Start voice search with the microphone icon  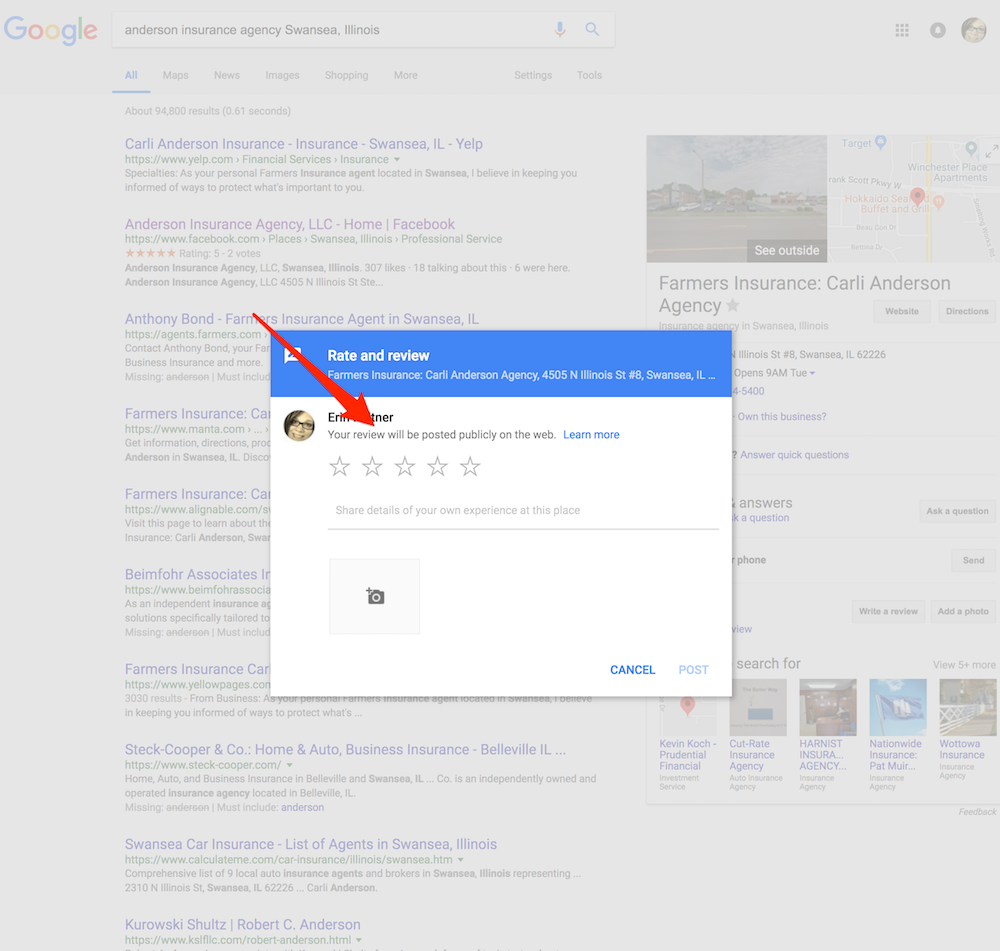[x=560, y=29]
